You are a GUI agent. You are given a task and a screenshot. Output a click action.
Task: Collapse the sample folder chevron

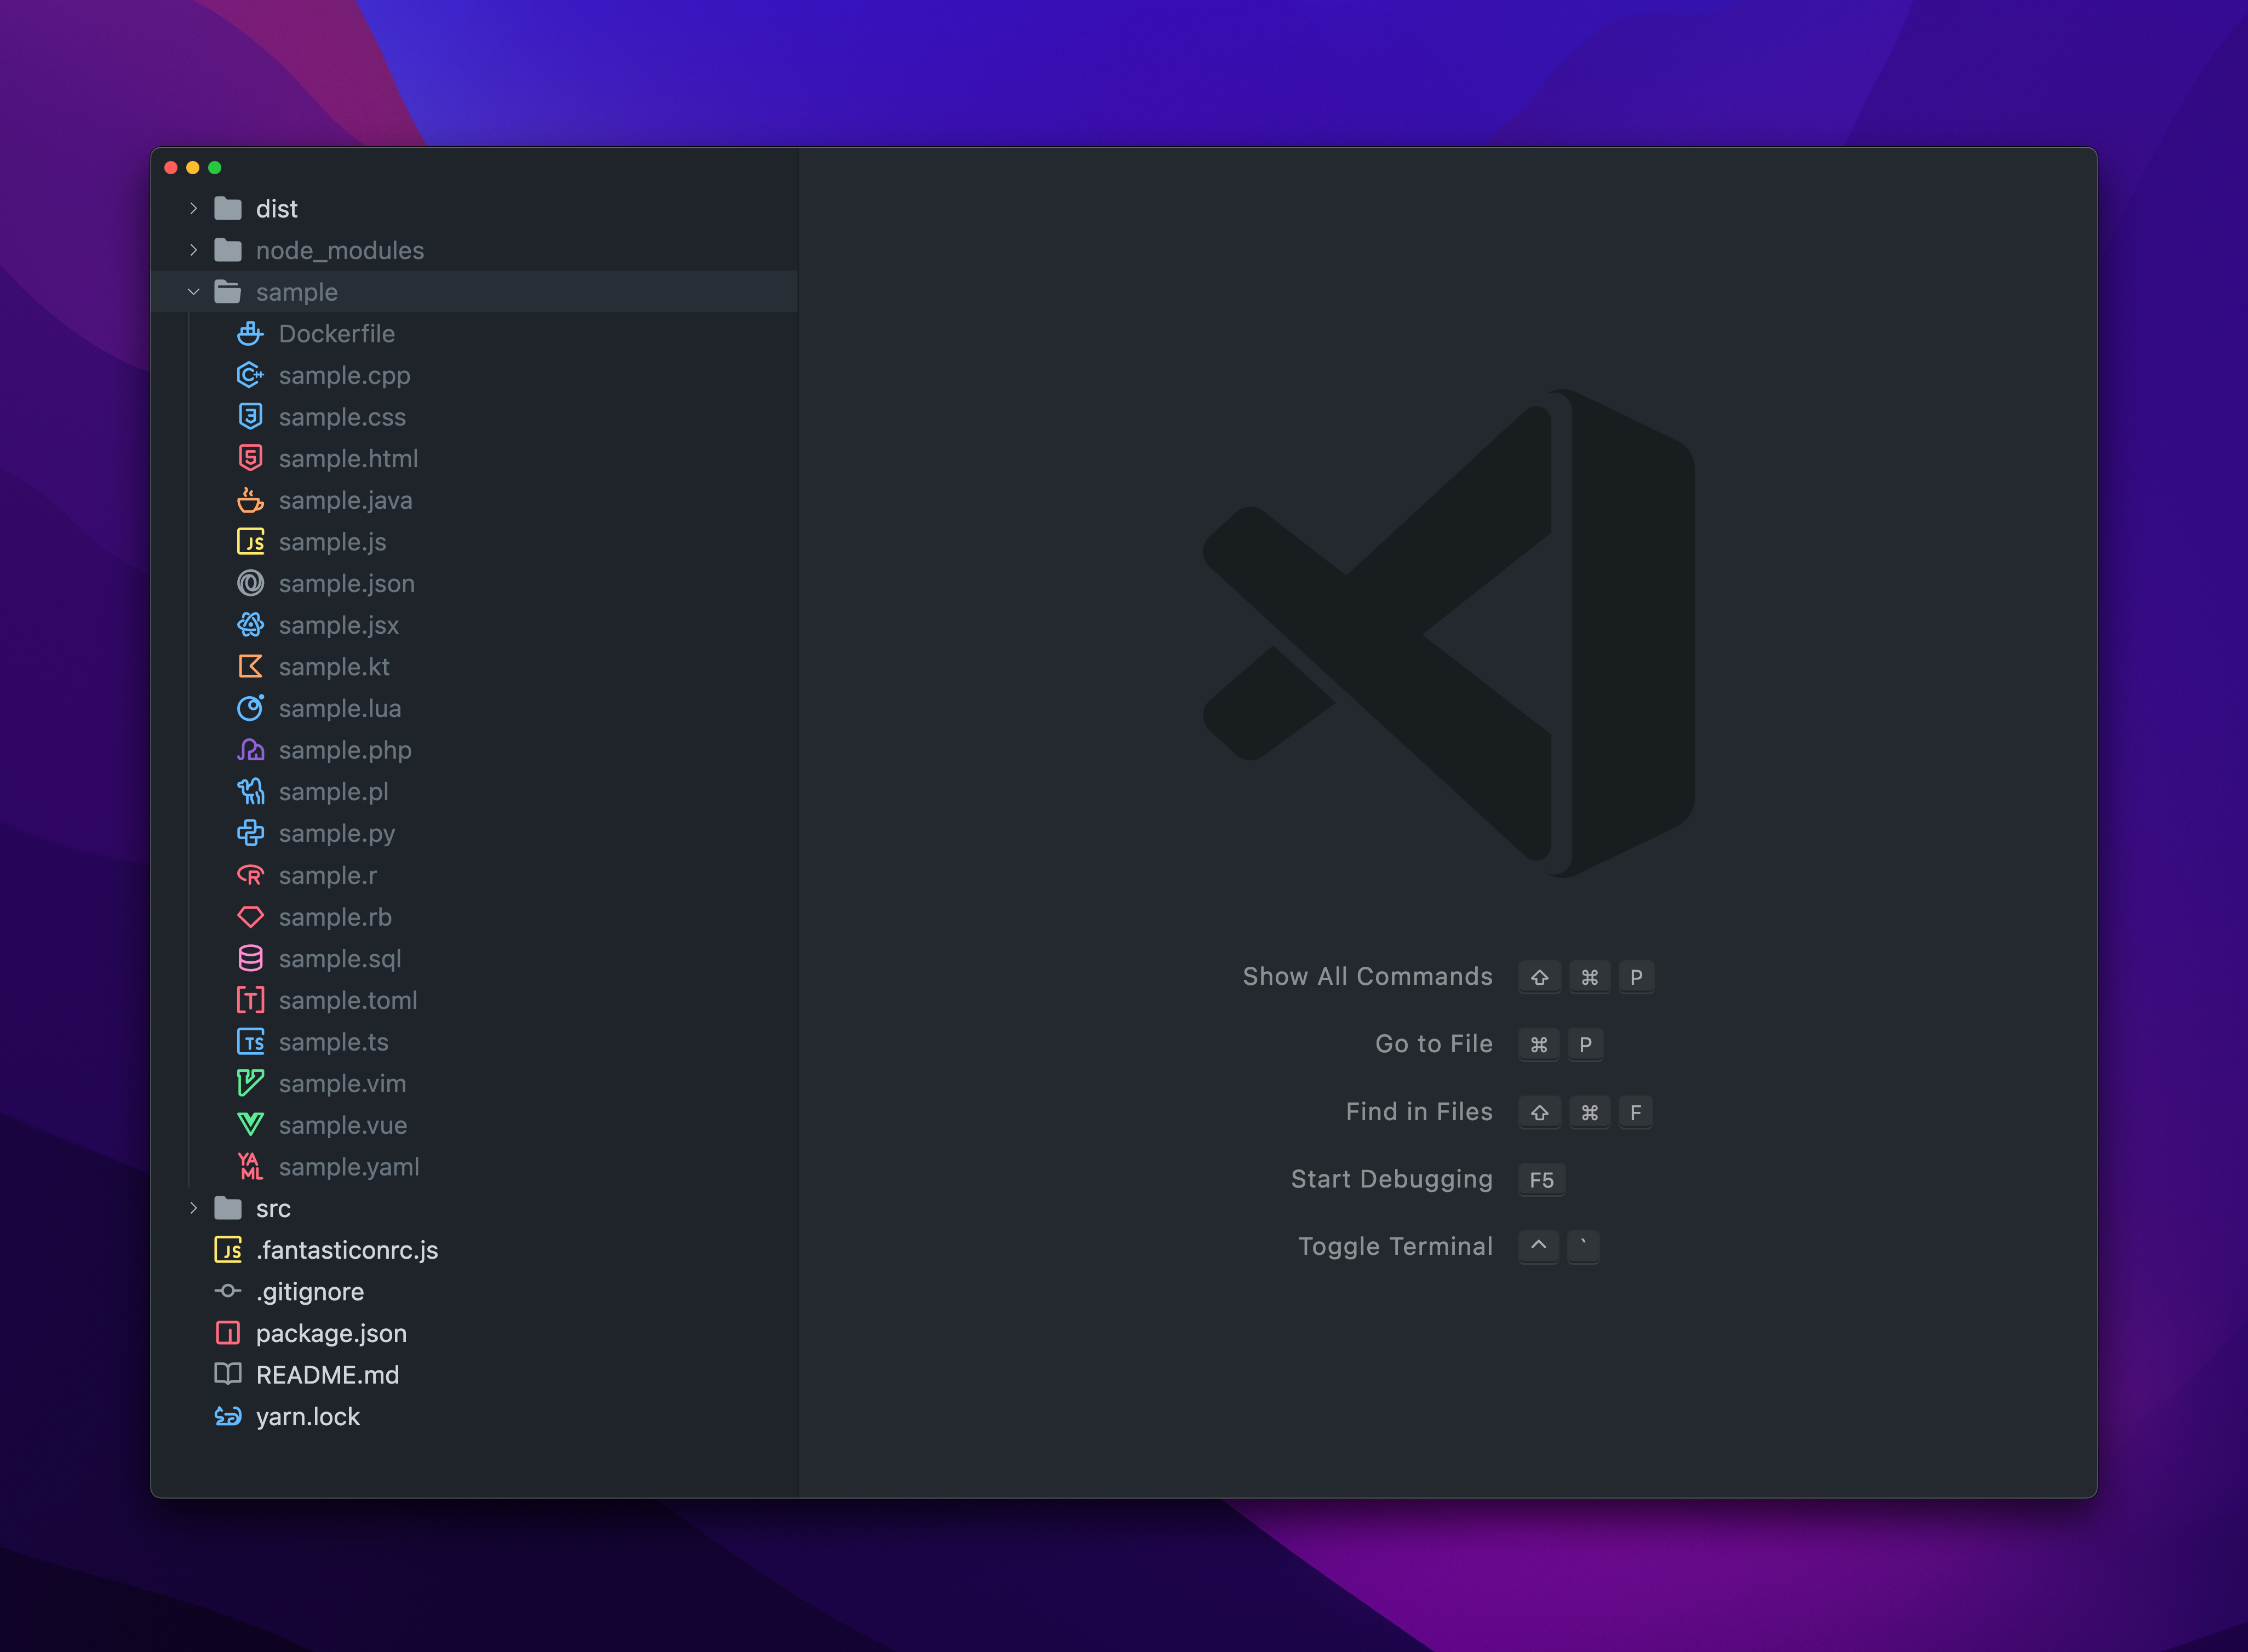coord(193,292)
